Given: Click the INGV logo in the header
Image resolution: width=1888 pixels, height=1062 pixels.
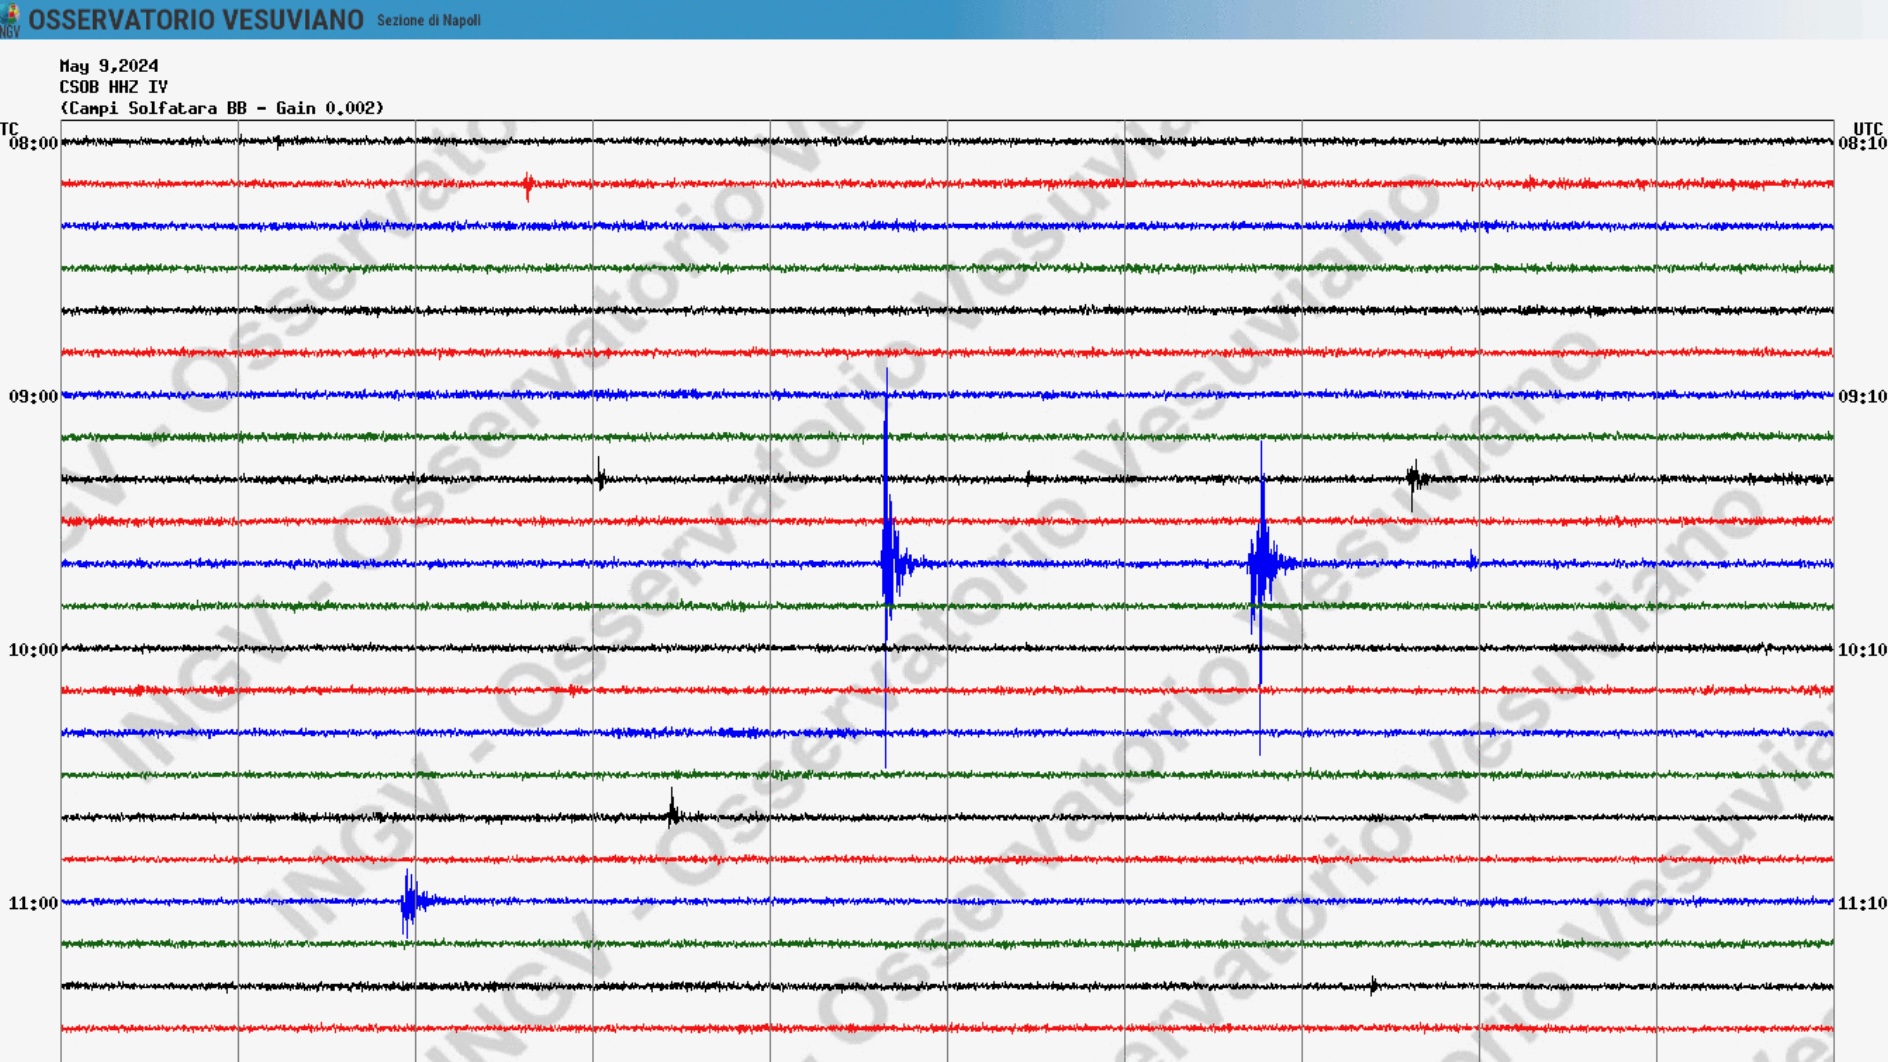Looking at the screenshot, I should tap(10, 19).
